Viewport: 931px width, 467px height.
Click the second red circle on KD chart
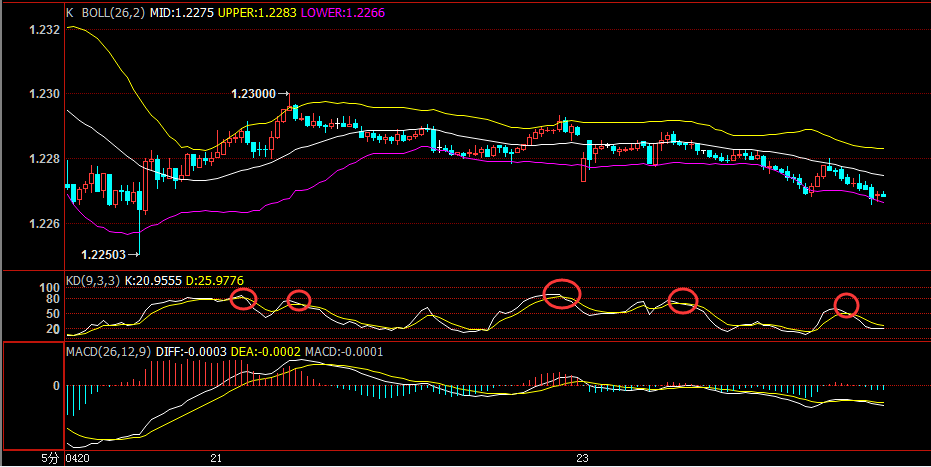[299, 300]
